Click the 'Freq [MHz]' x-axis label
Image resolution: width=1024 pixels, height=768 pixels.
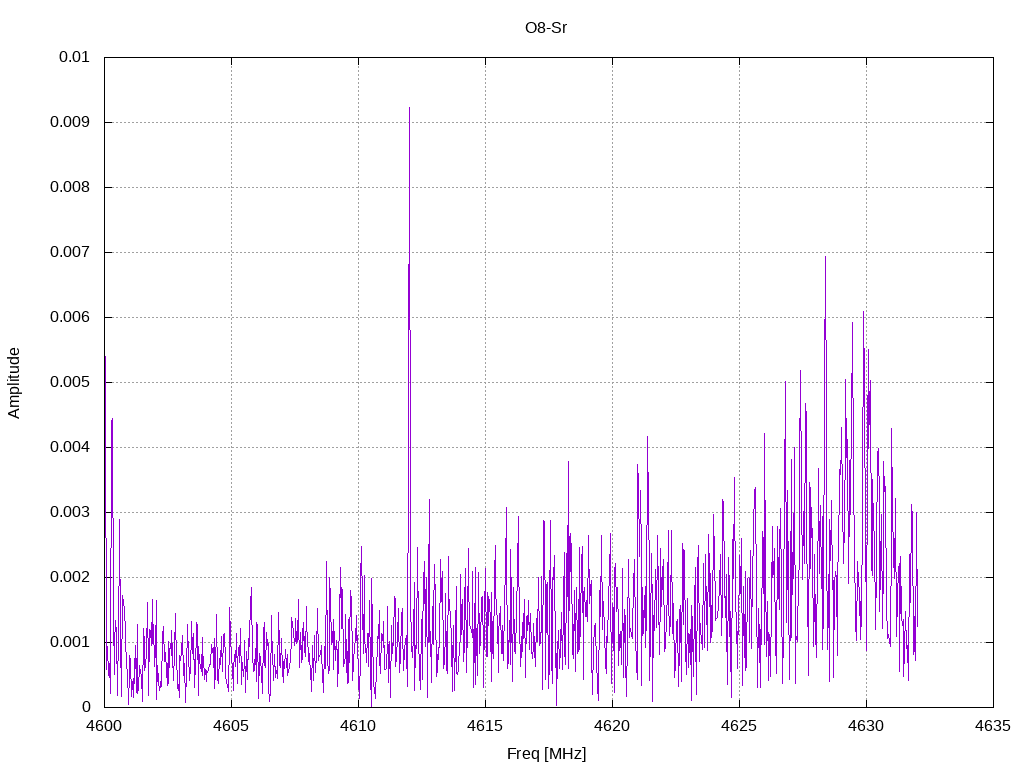[x=547, y=754]
